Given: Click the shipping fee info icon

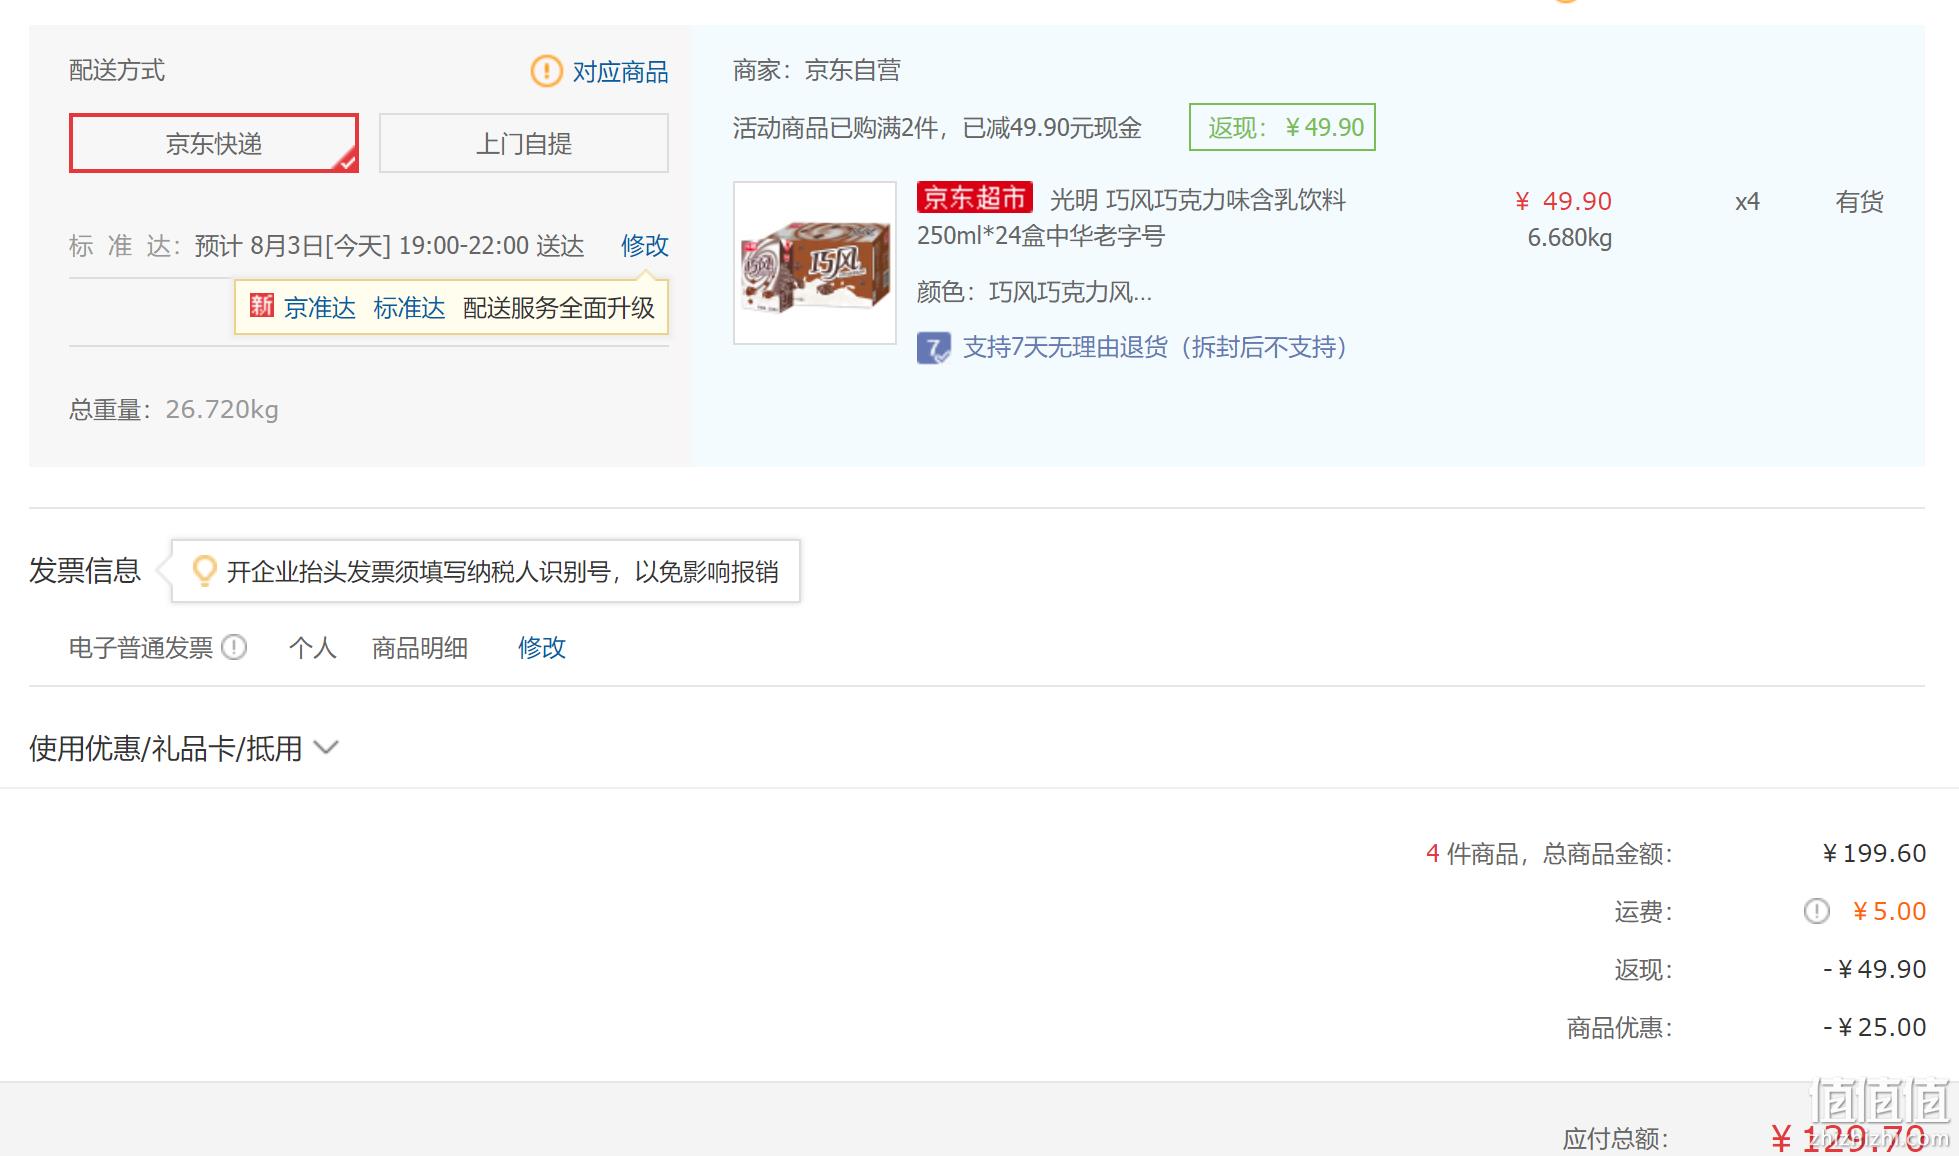Looking at the screenshot, I should tap(1816, 911).
